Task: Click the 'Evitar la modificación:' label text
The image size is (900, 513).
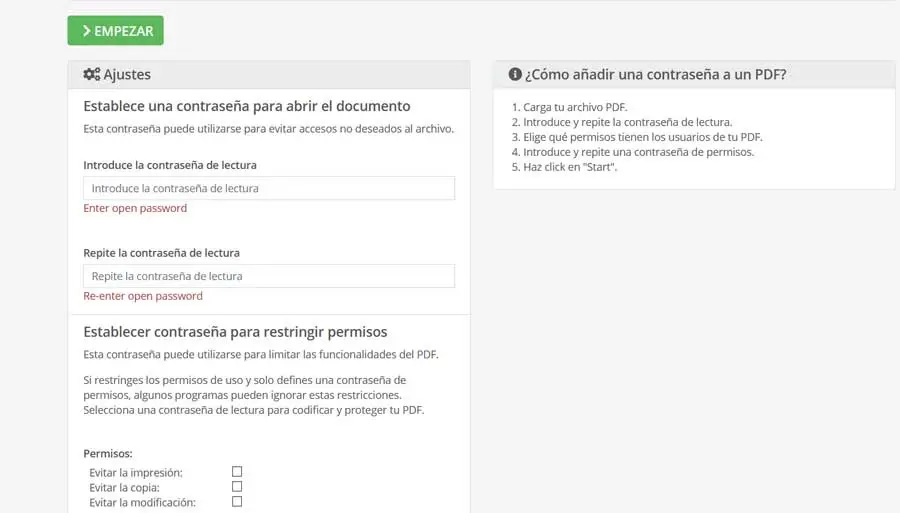Action: (x=142, y=502)
